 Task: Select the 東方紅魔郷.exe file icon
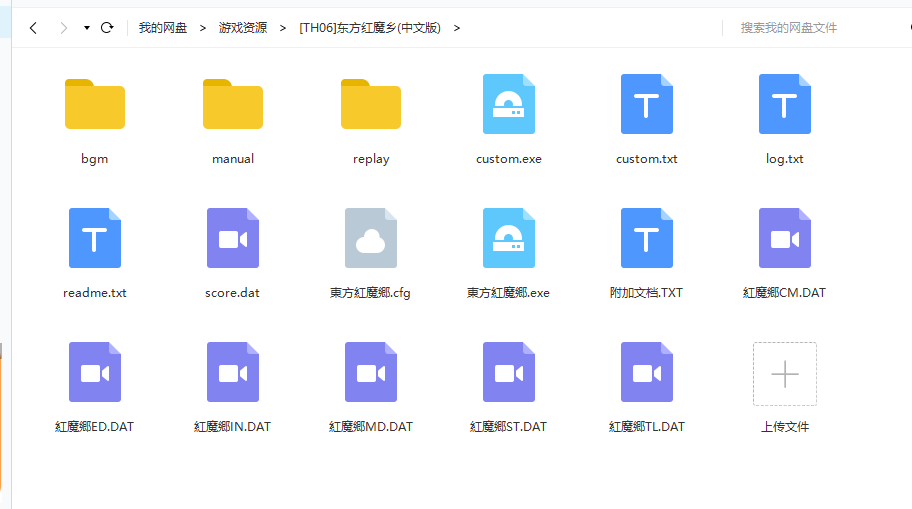[509, 238]
